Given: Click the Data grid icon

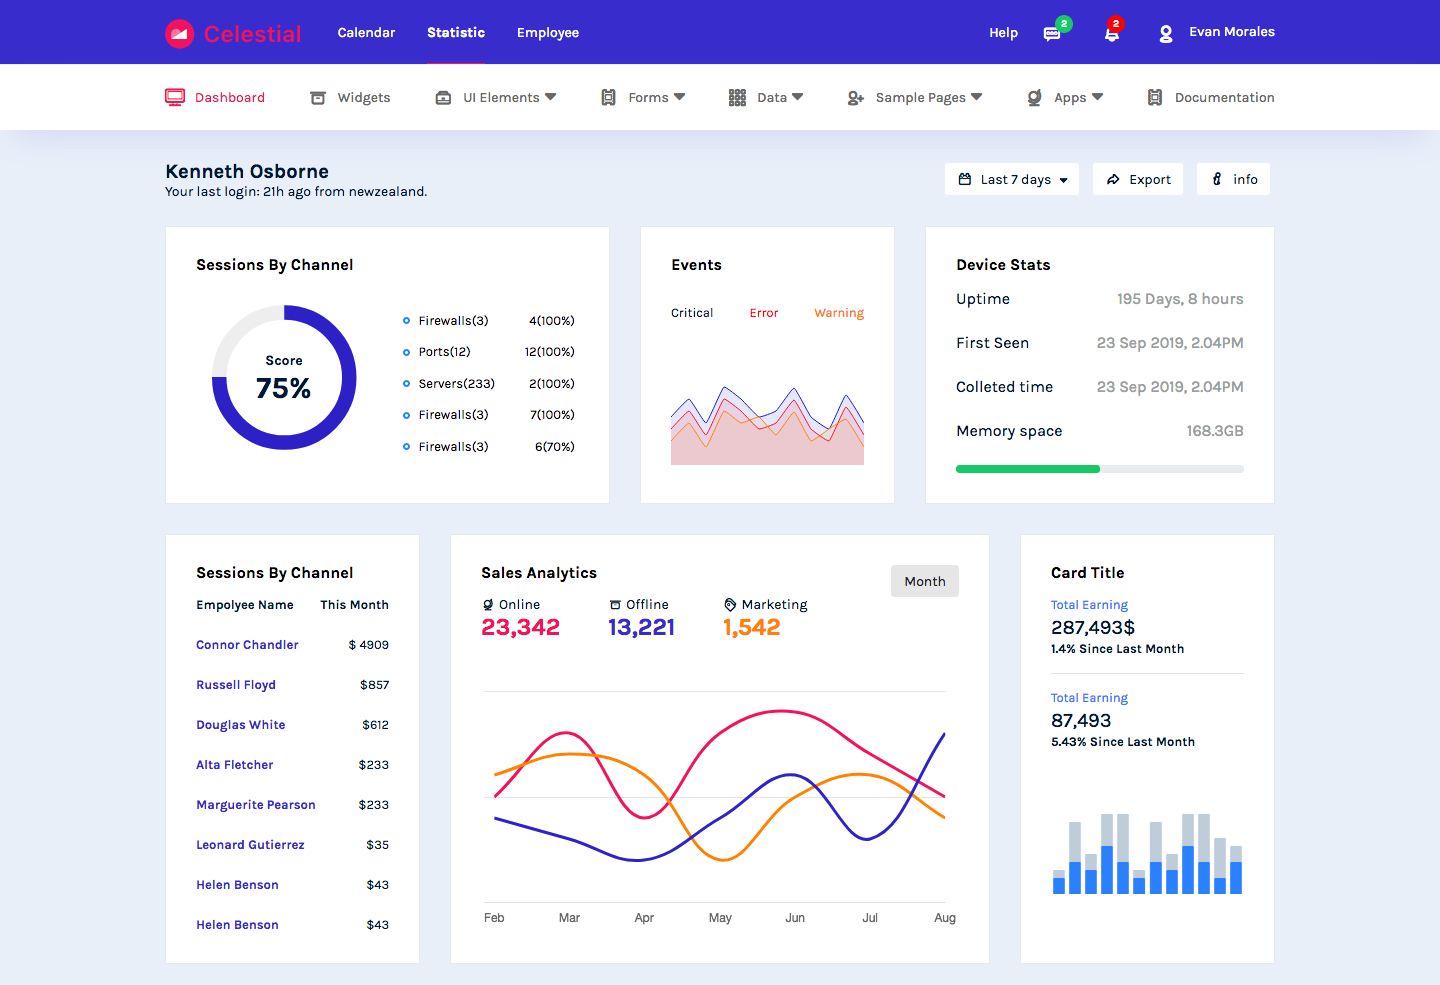Looking at the screenshot, I should [x=737, y=98].
